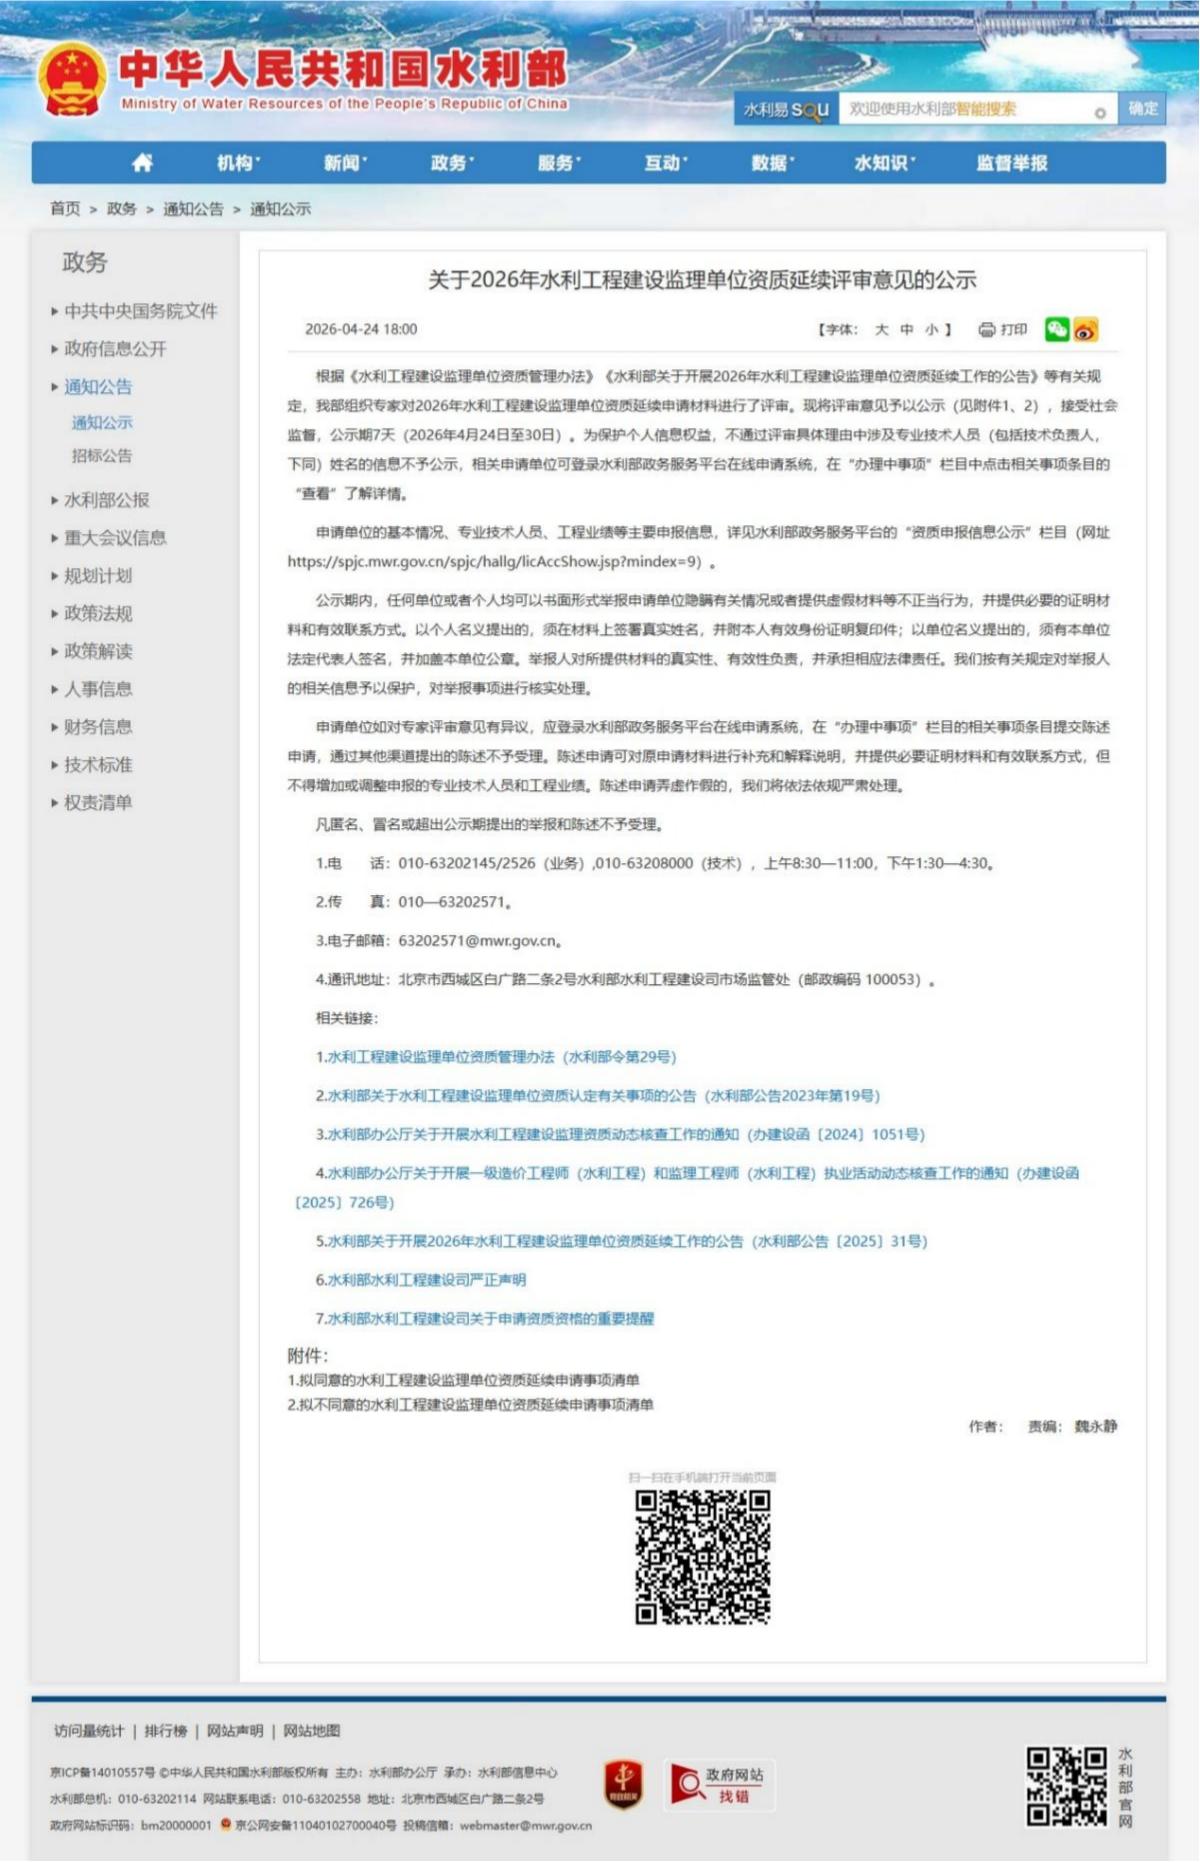Click the printer icon to print
The image size is (1200, 1862).
(987, 330)
